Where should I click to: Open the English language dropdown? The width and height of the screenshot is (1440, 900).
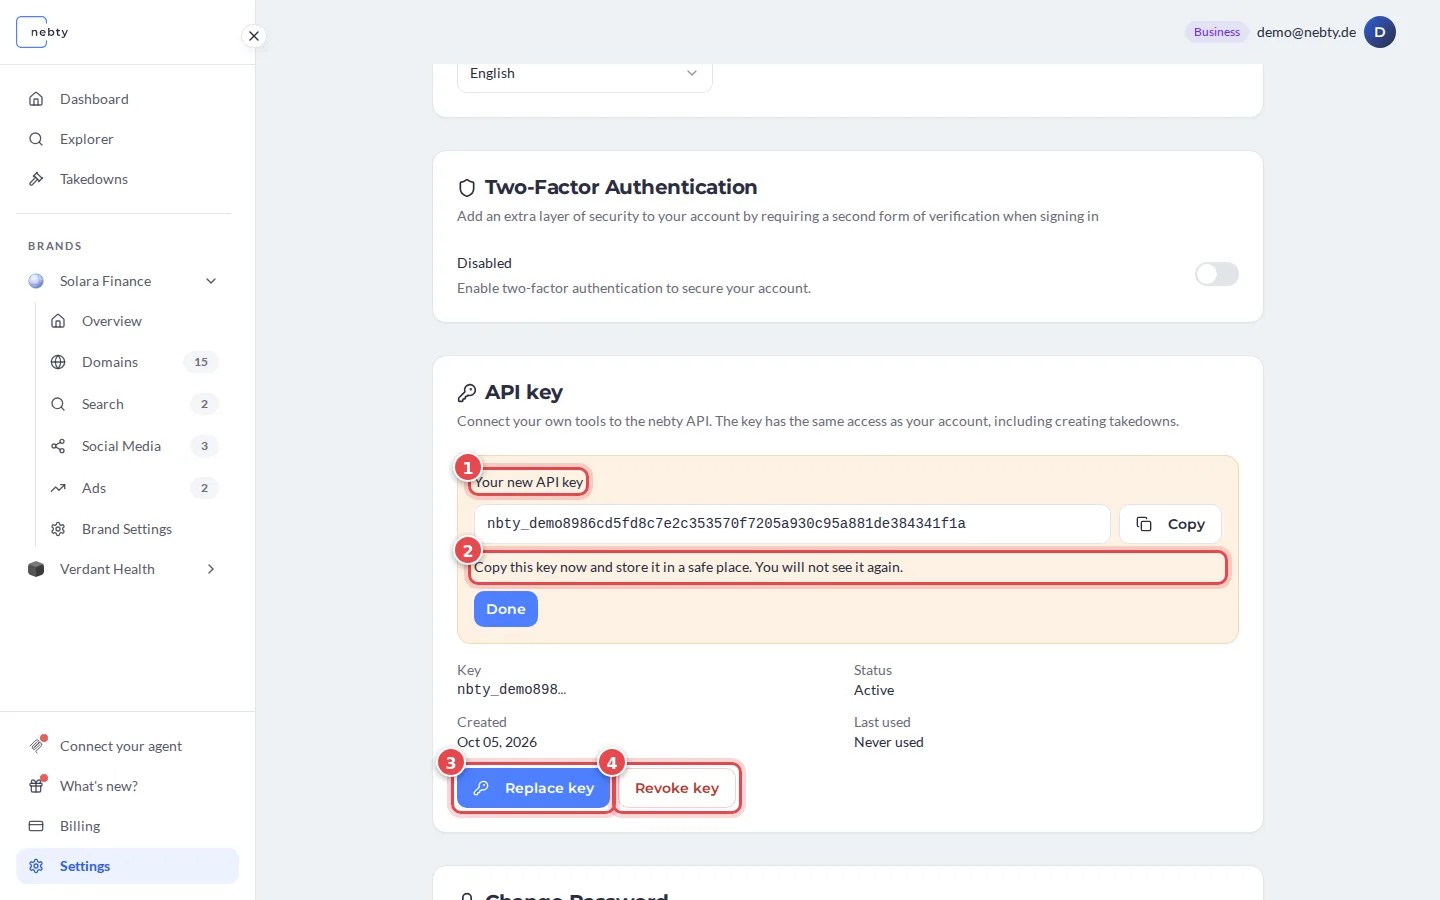click(584, 74)
